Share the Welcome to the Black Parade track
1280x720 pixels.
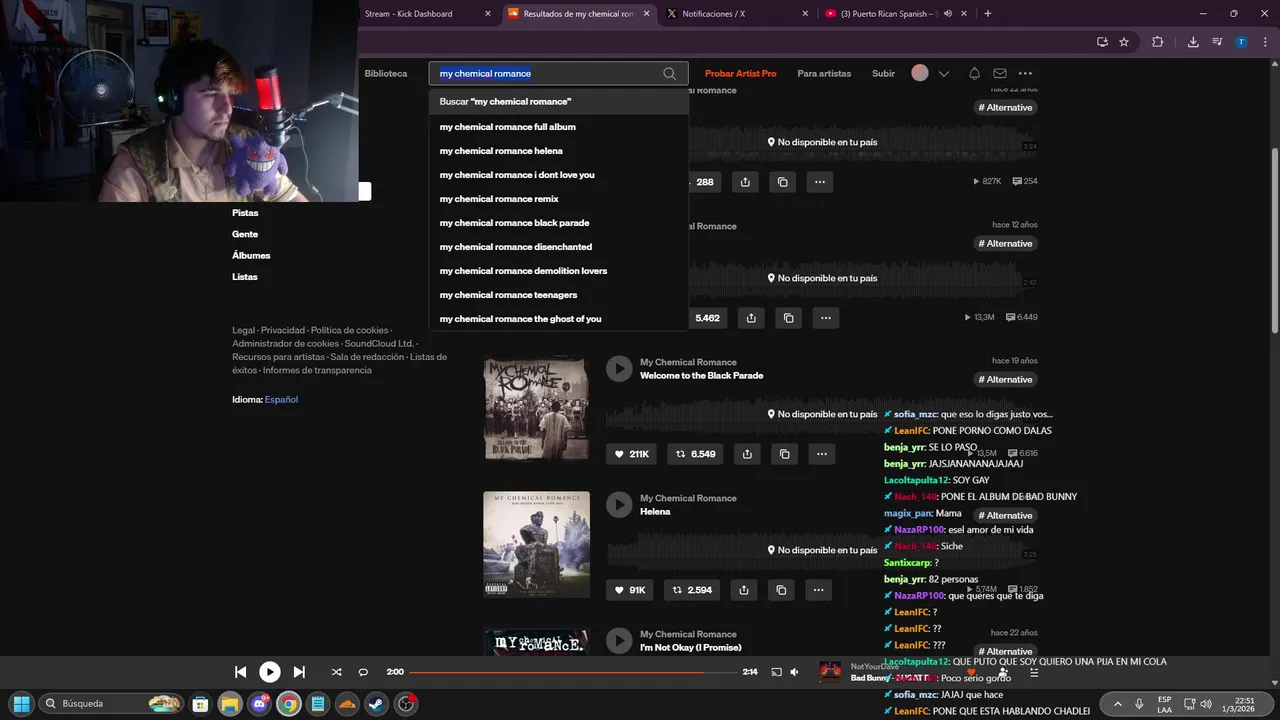tap(747, 454)
